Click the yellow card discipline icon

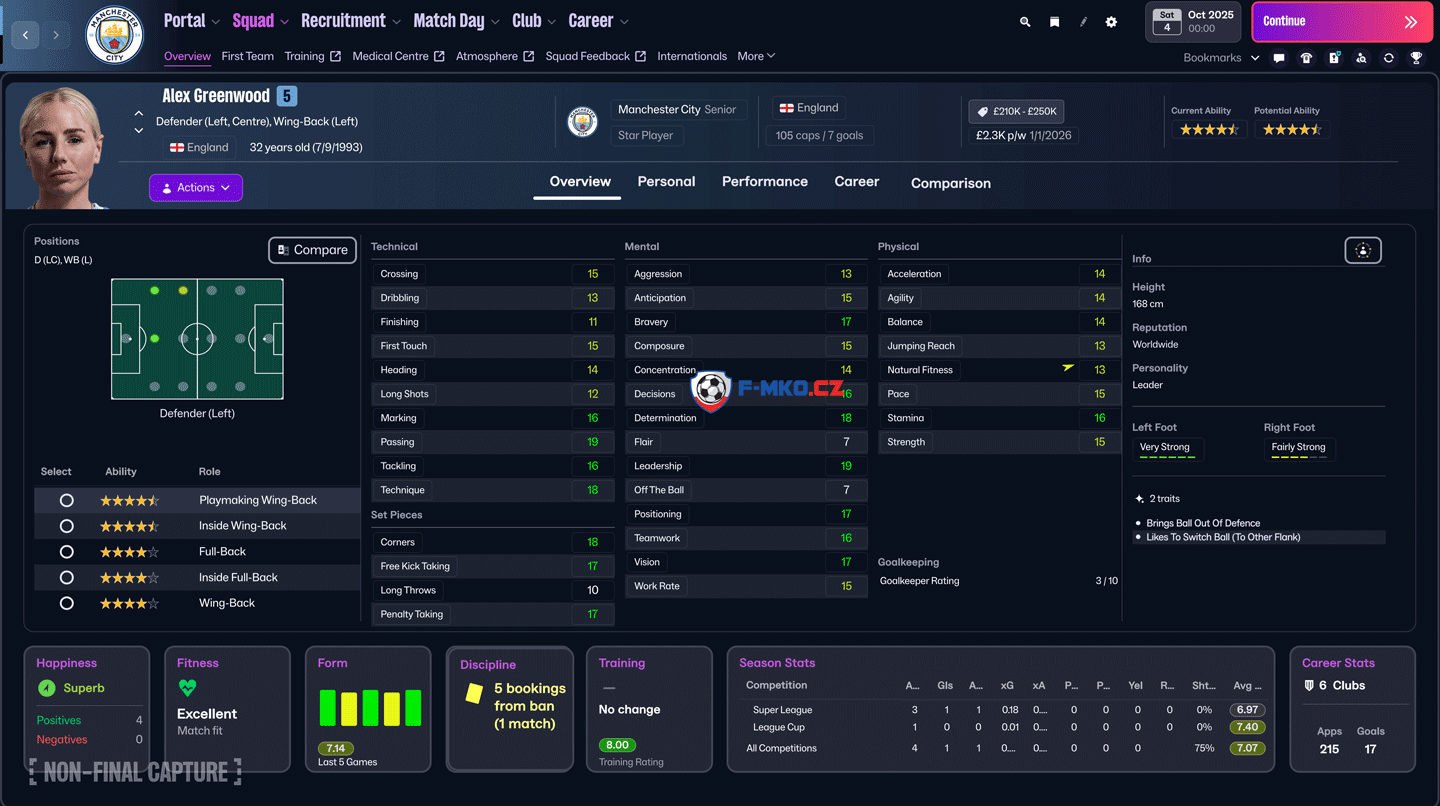click(x=474, y=693)
